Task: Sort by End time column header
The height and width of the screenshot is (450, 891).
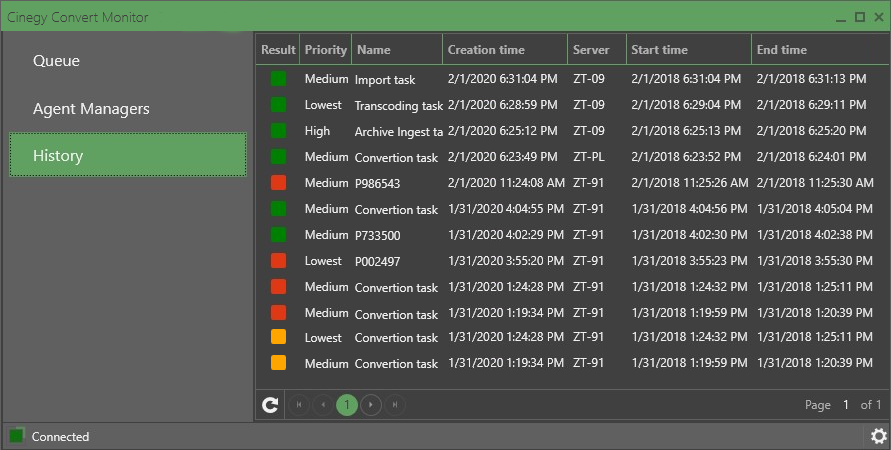Action: click(x=820, y=50)
